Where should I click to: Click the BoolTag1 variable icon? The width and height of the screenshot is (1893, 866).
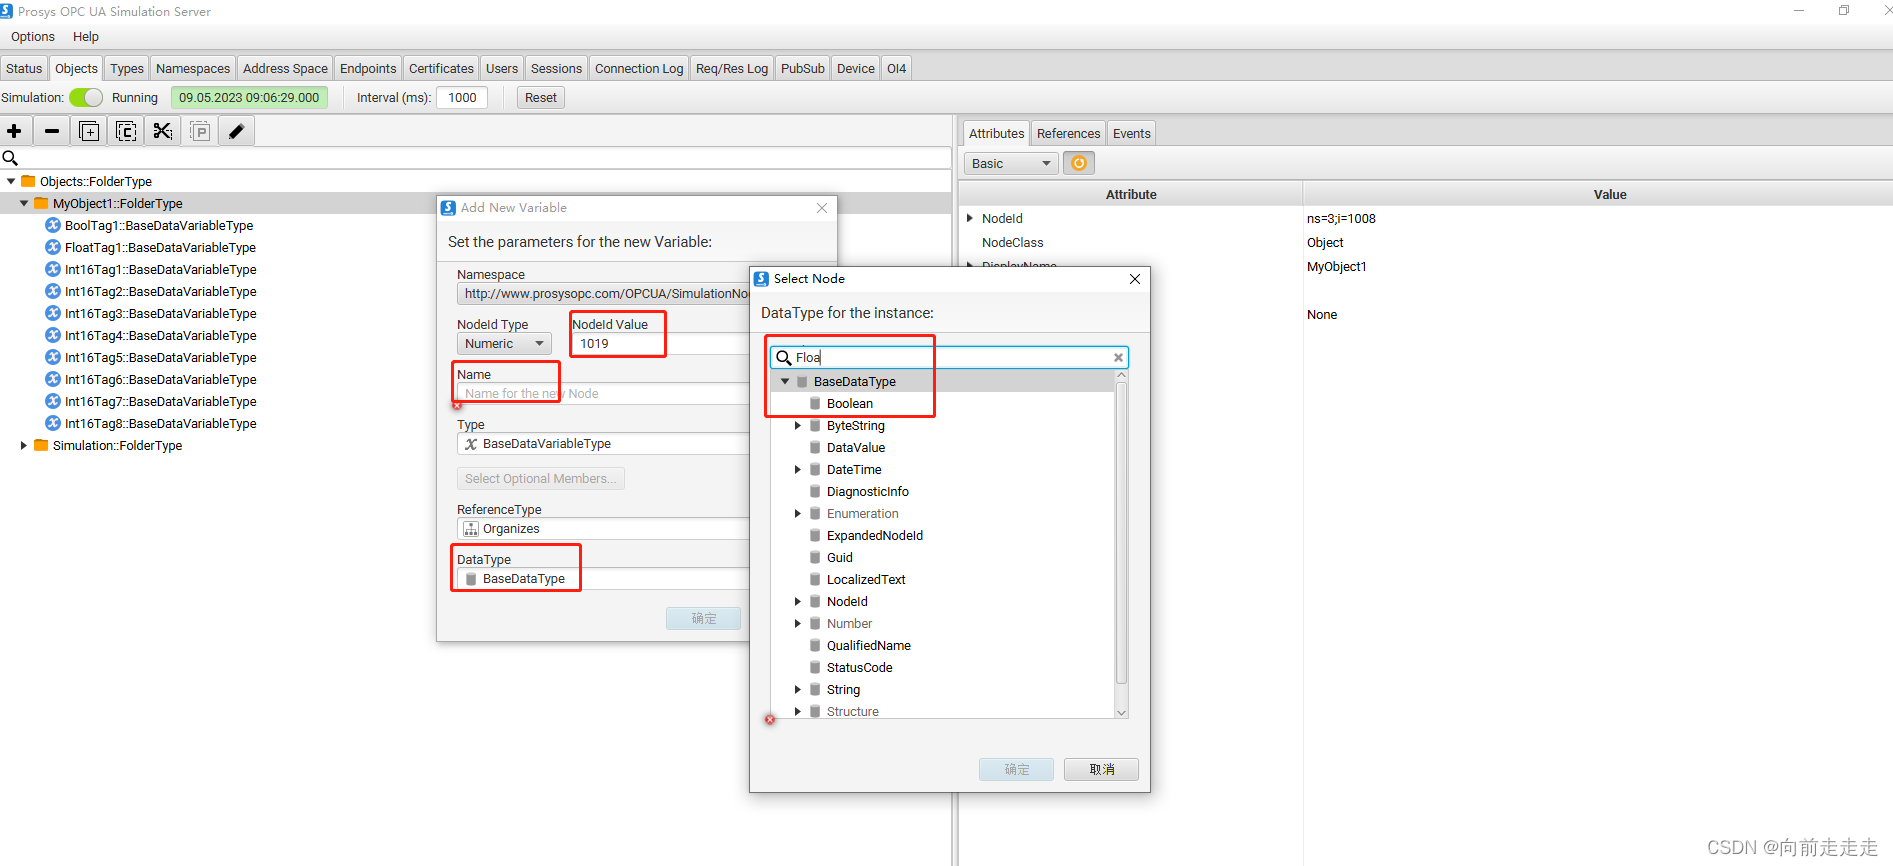pos(53,225)
